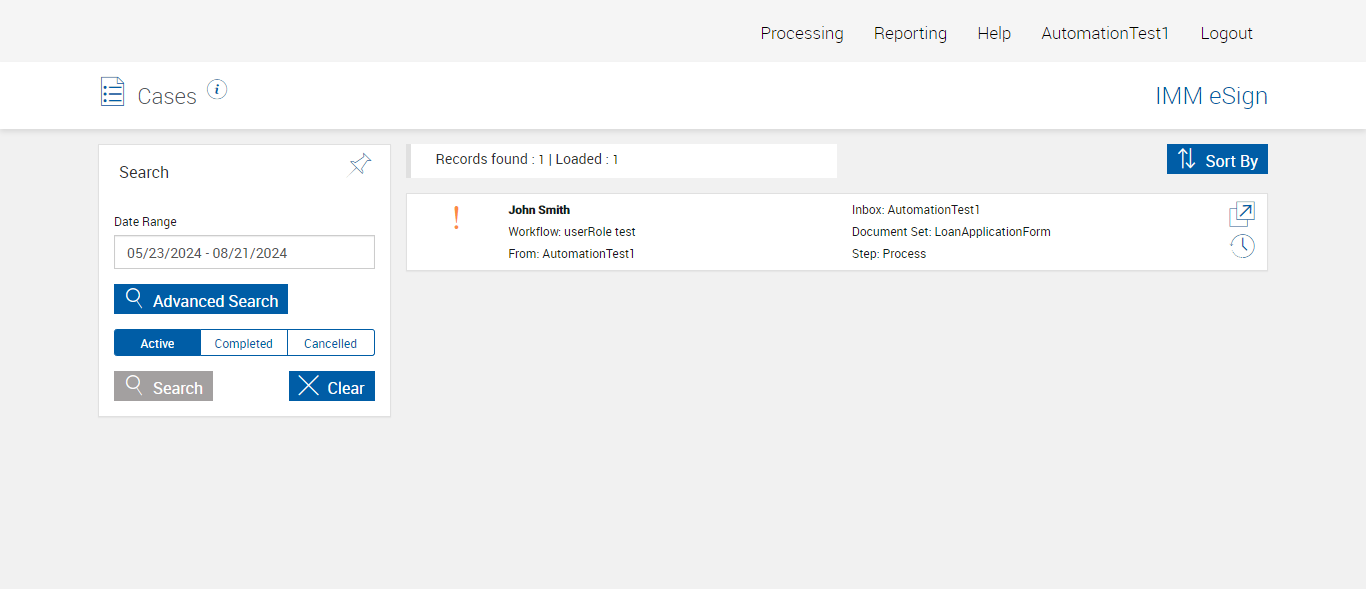Click the Cases list document icon
The width and height of the screenshot is (1366, 589).
(113, 92)
